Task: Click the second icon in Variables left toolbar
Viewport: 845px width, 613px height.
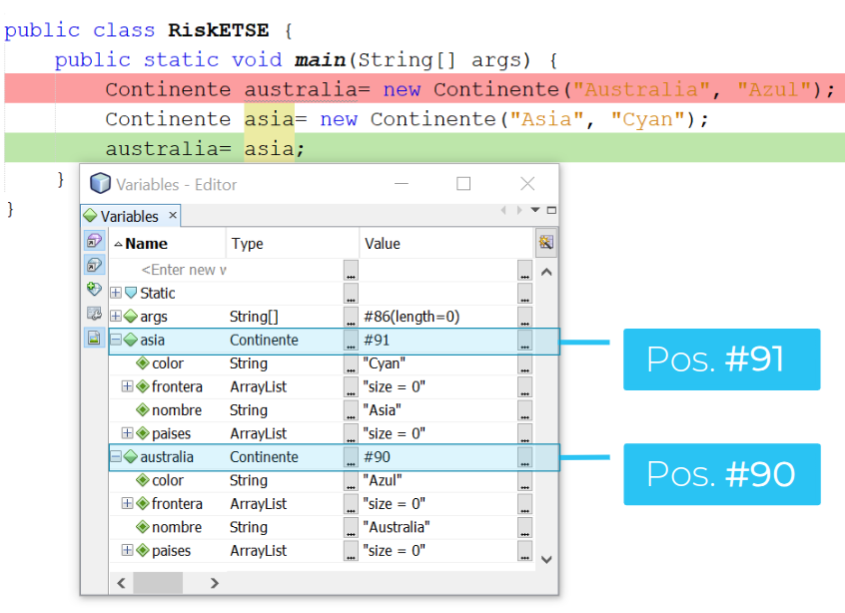Action: (x=94, y=265)
